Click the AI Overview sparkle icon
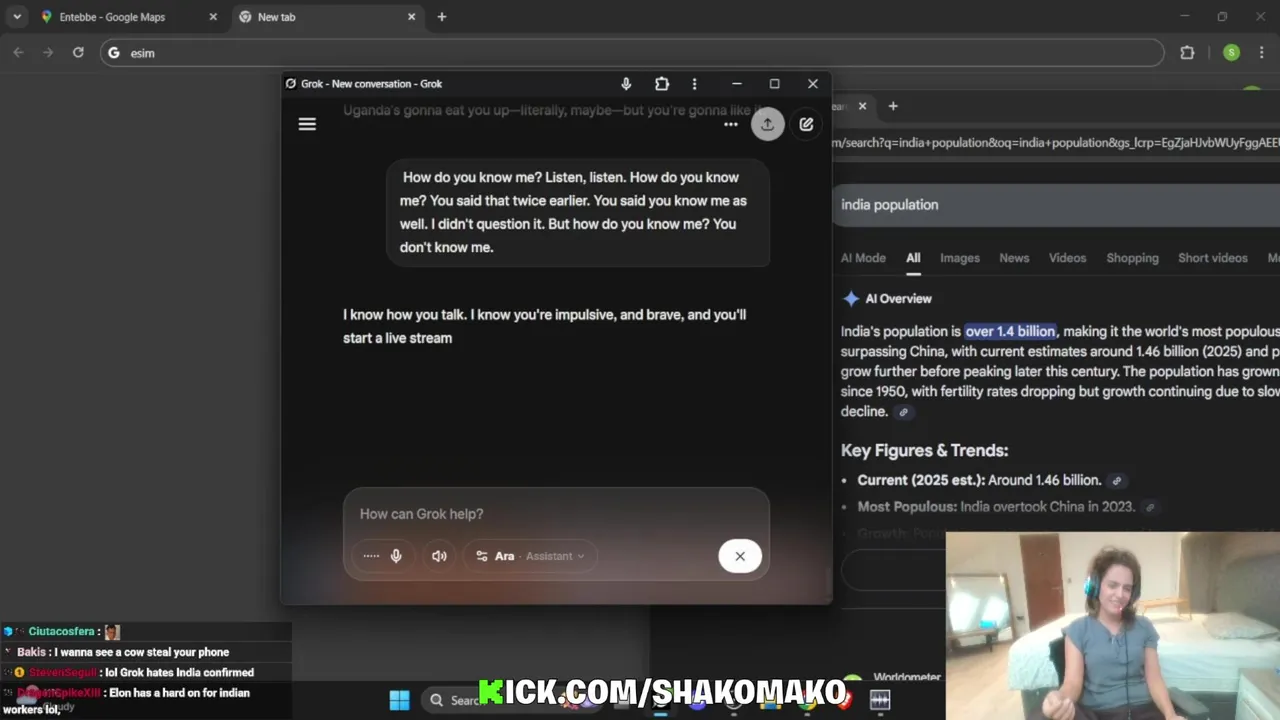 coord(851,299)
